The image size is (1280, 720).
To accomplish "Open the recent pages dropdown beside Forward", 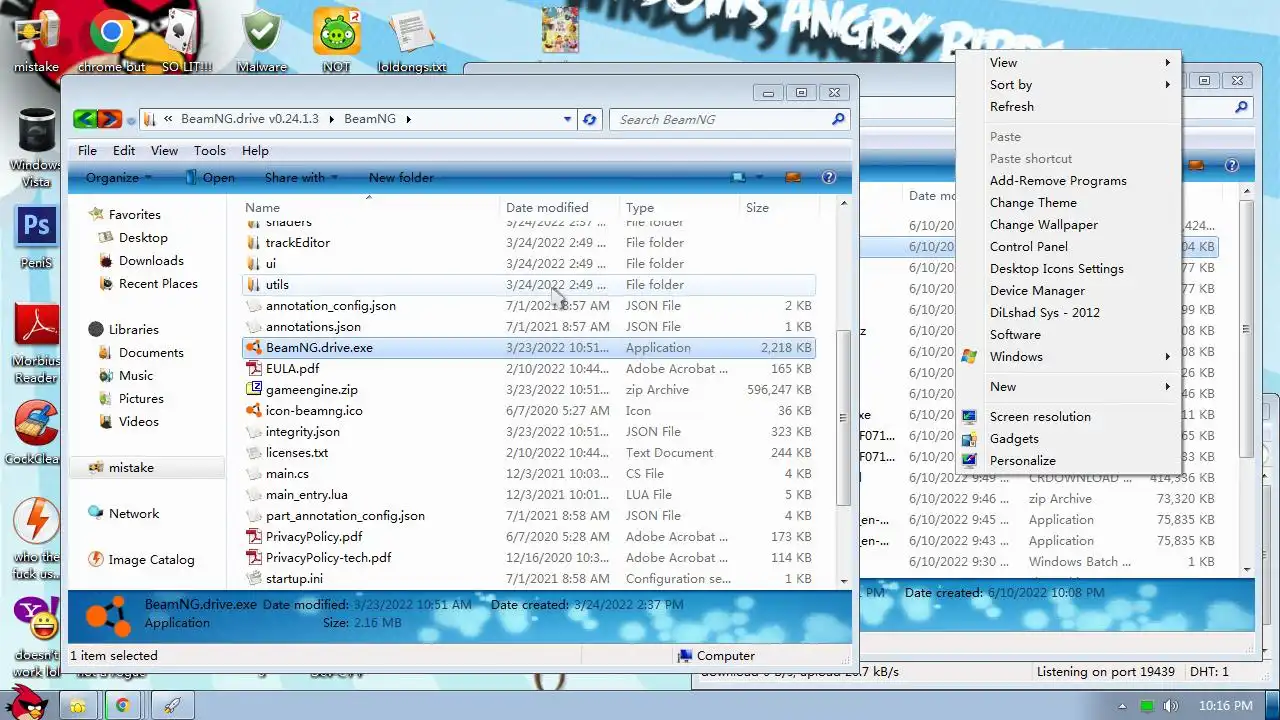I will 130,121.
